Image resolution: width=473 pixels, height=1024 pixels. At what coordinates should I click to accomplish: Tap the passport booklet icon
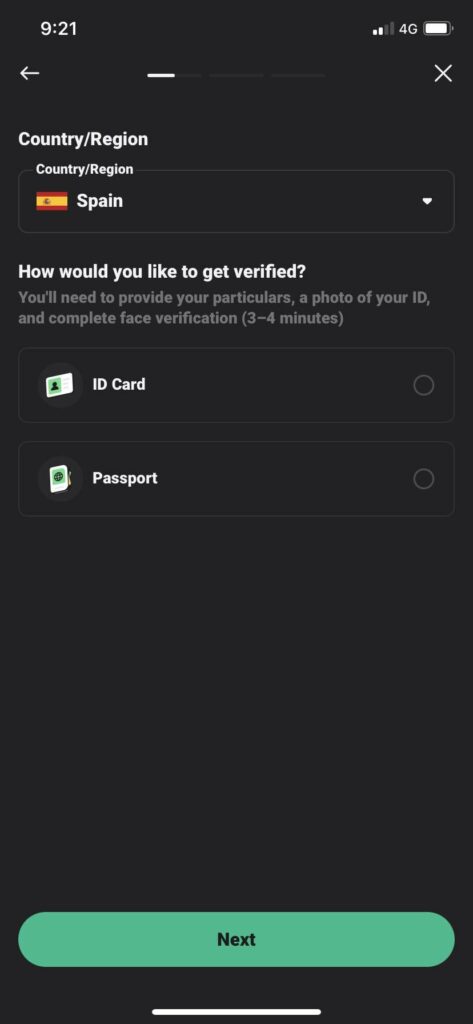click(60, 479)
